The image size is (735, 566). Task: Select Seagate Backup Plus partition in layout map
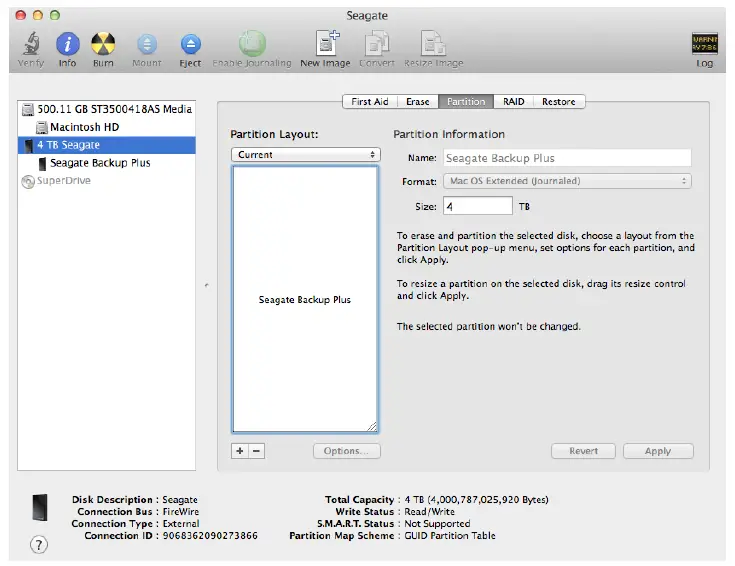(x=305, y=299)
